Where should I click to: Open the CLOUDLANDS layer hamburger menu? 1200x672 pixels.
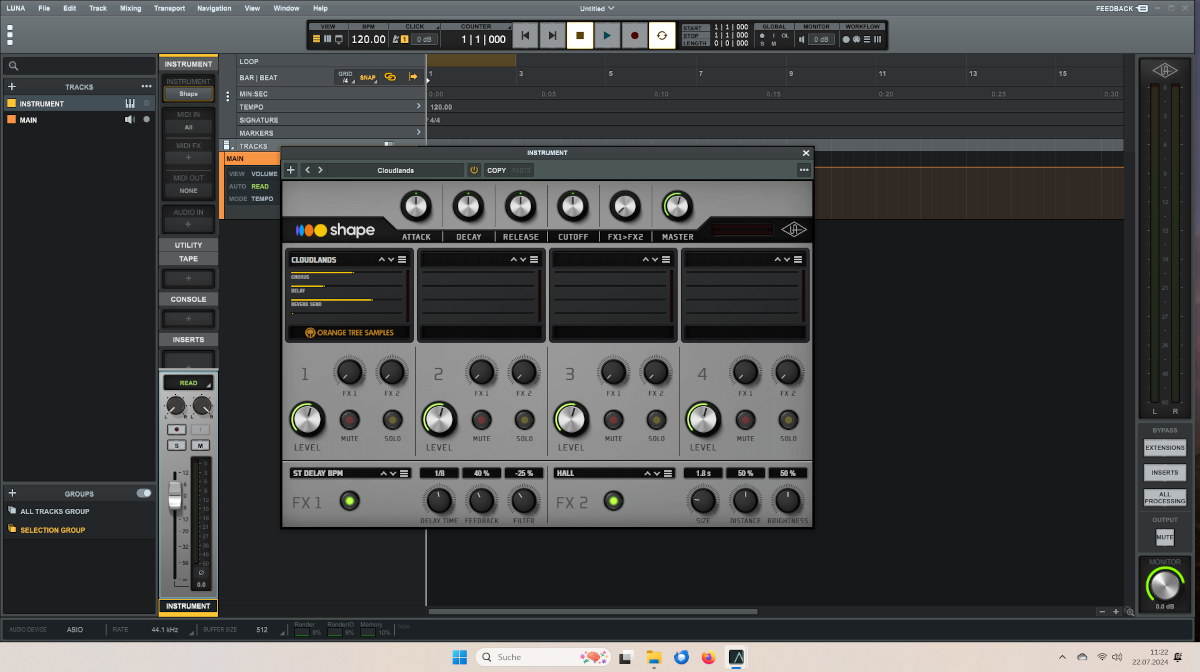(403, 260)
